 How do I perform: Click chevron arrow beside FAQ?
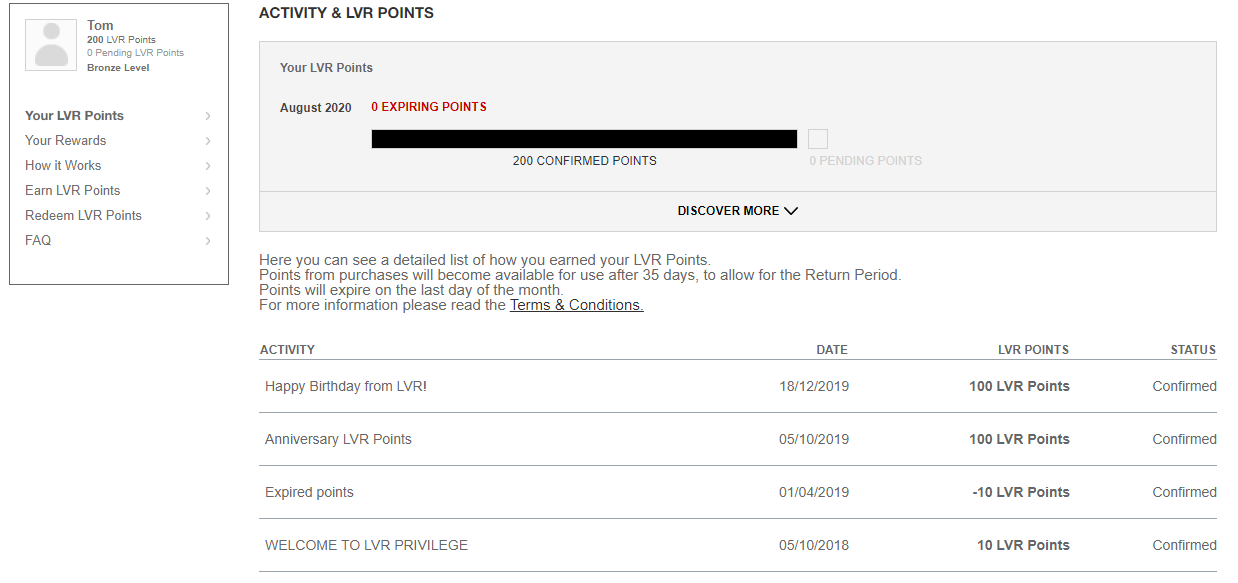[208, 241]
